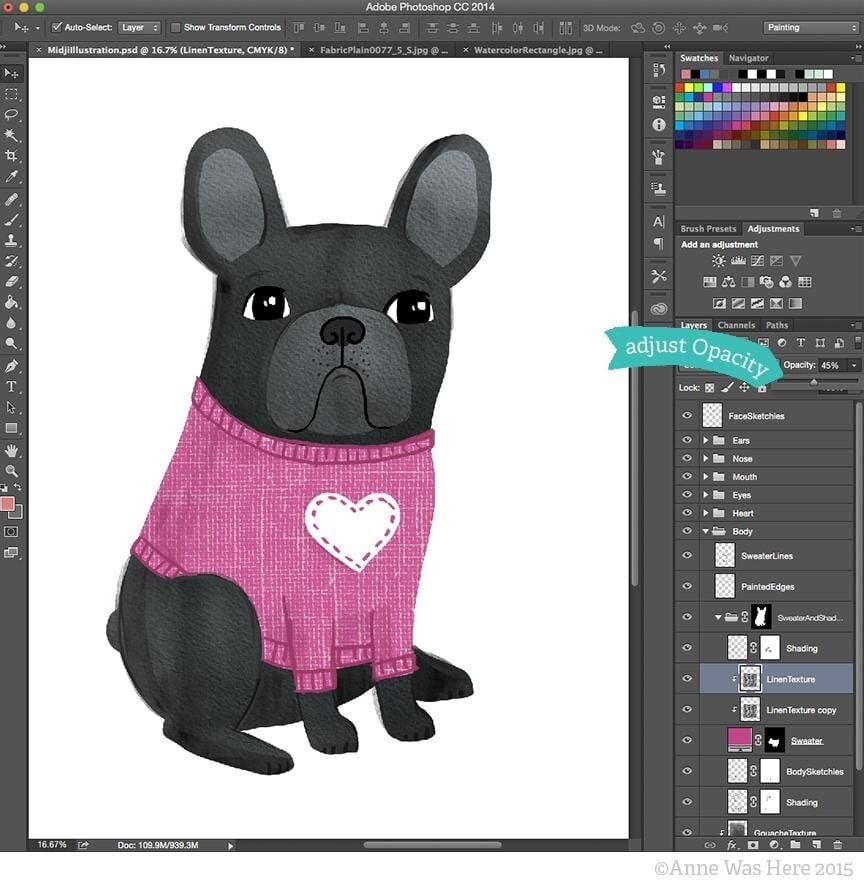Activate the Horizontal Type tool
This screenshot has width=864, height=885.
(x=12, y=386)
